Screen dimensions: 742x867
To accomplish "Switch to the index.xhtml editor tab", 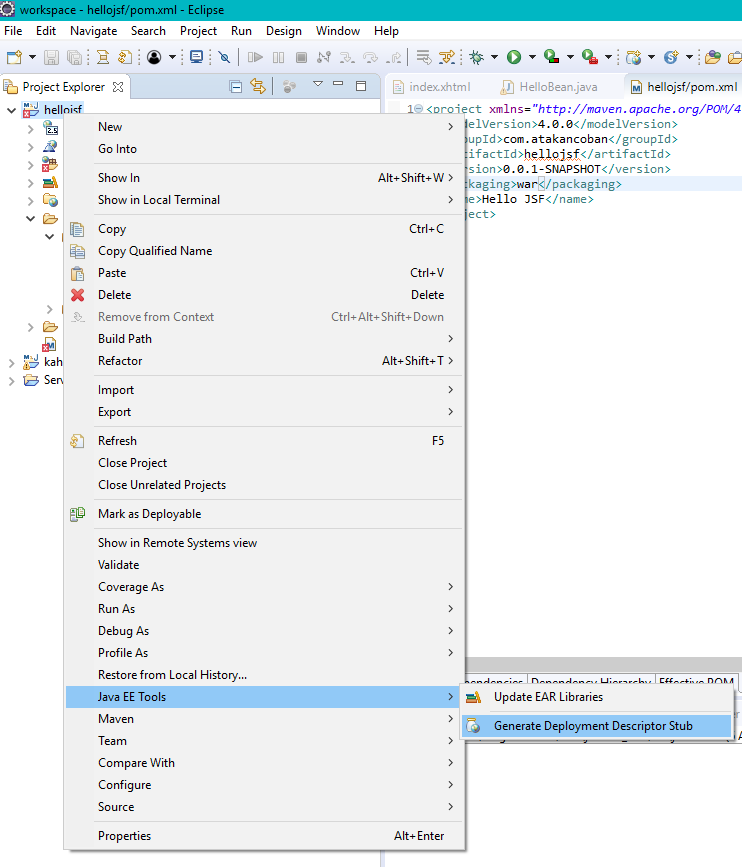I will pos(432,87).
